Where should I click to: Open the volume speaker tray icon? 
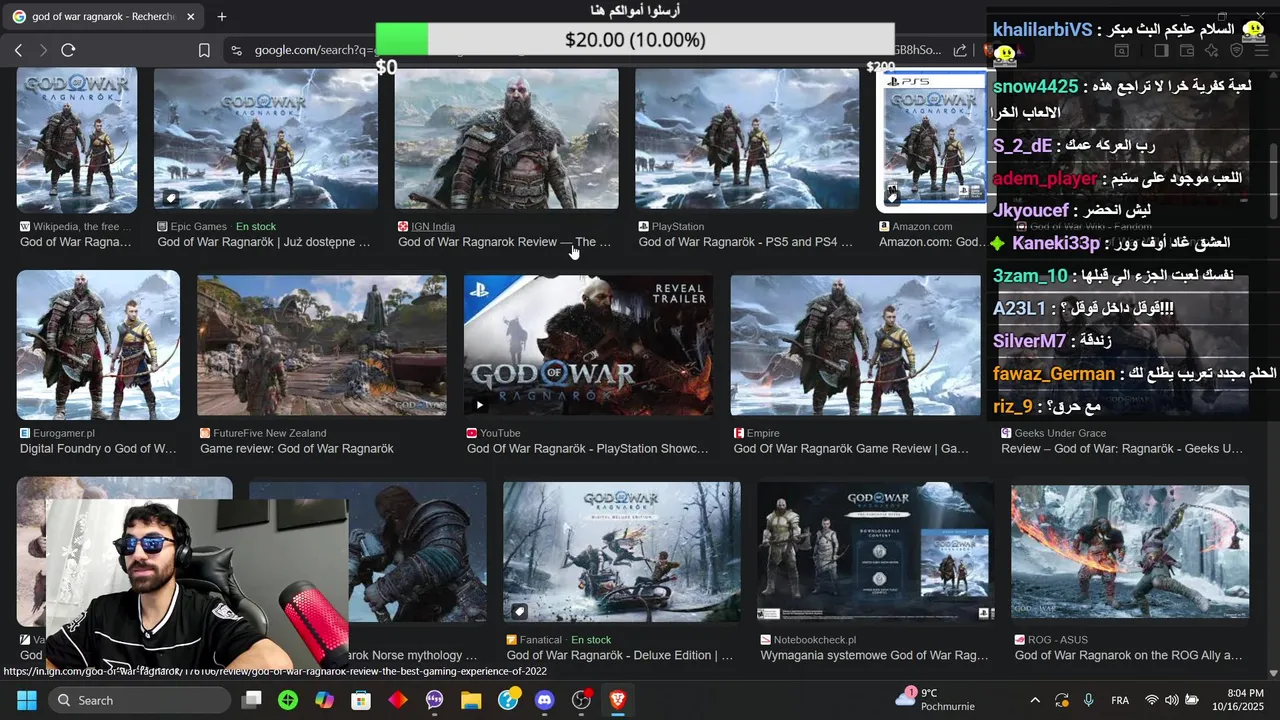[1172, 700]
